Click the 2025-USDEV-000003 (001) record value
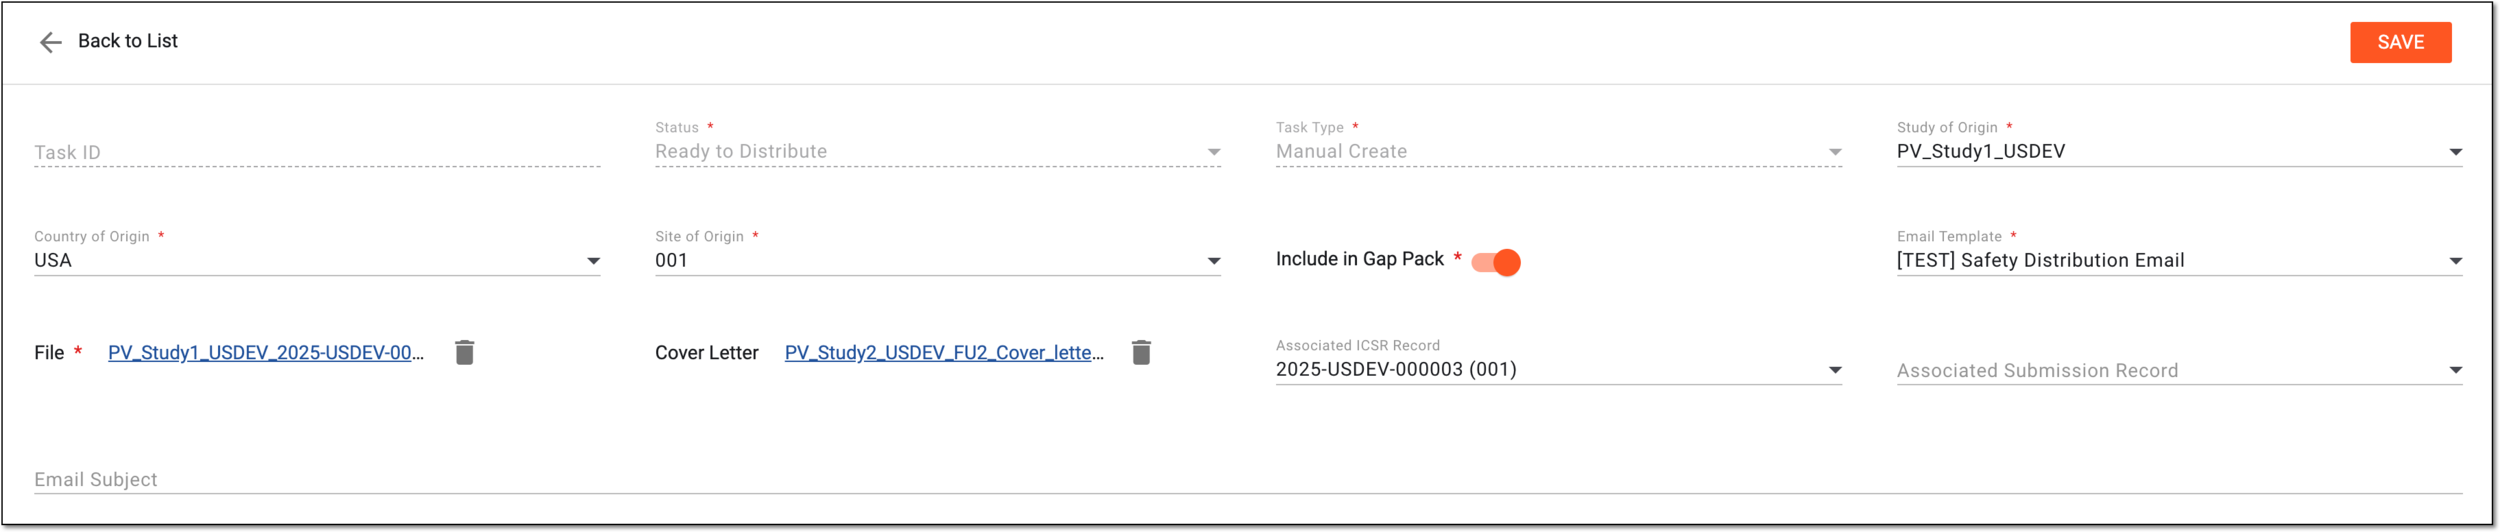This screenshot has width=2500, height=532. pyautogui.click(x=1396, y=370)
